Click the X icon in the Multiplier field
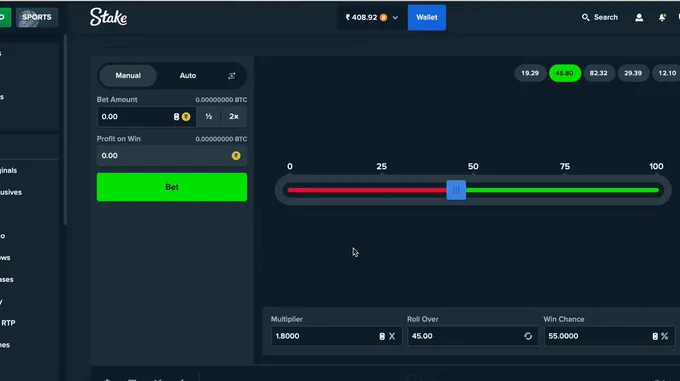The image size is (680, 381). click(392, 336)
